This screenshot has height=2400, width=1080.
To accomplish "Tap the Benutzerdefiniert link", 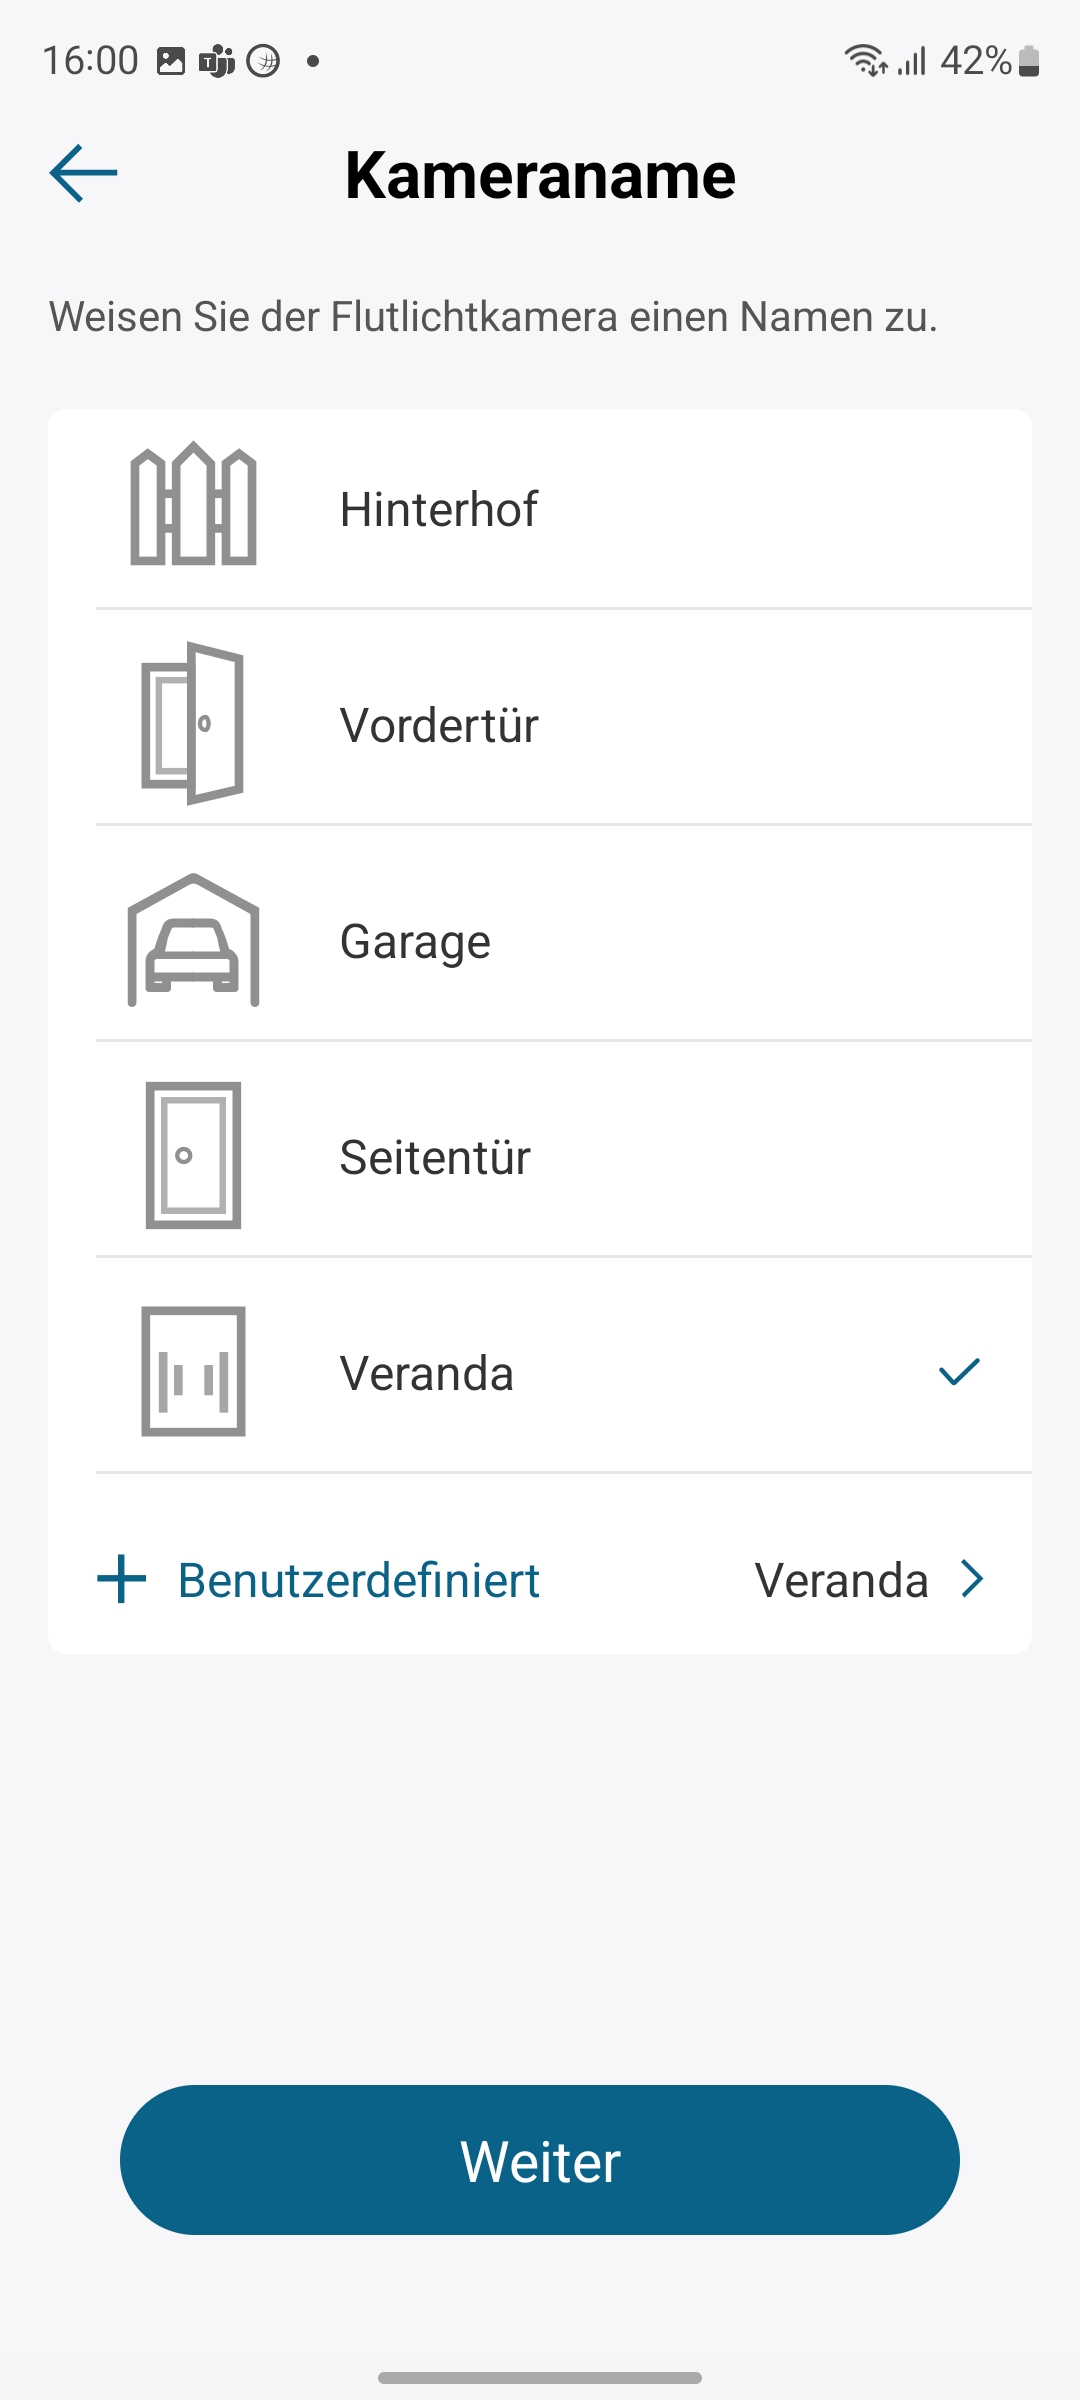I will click(x=358, y=1580).
